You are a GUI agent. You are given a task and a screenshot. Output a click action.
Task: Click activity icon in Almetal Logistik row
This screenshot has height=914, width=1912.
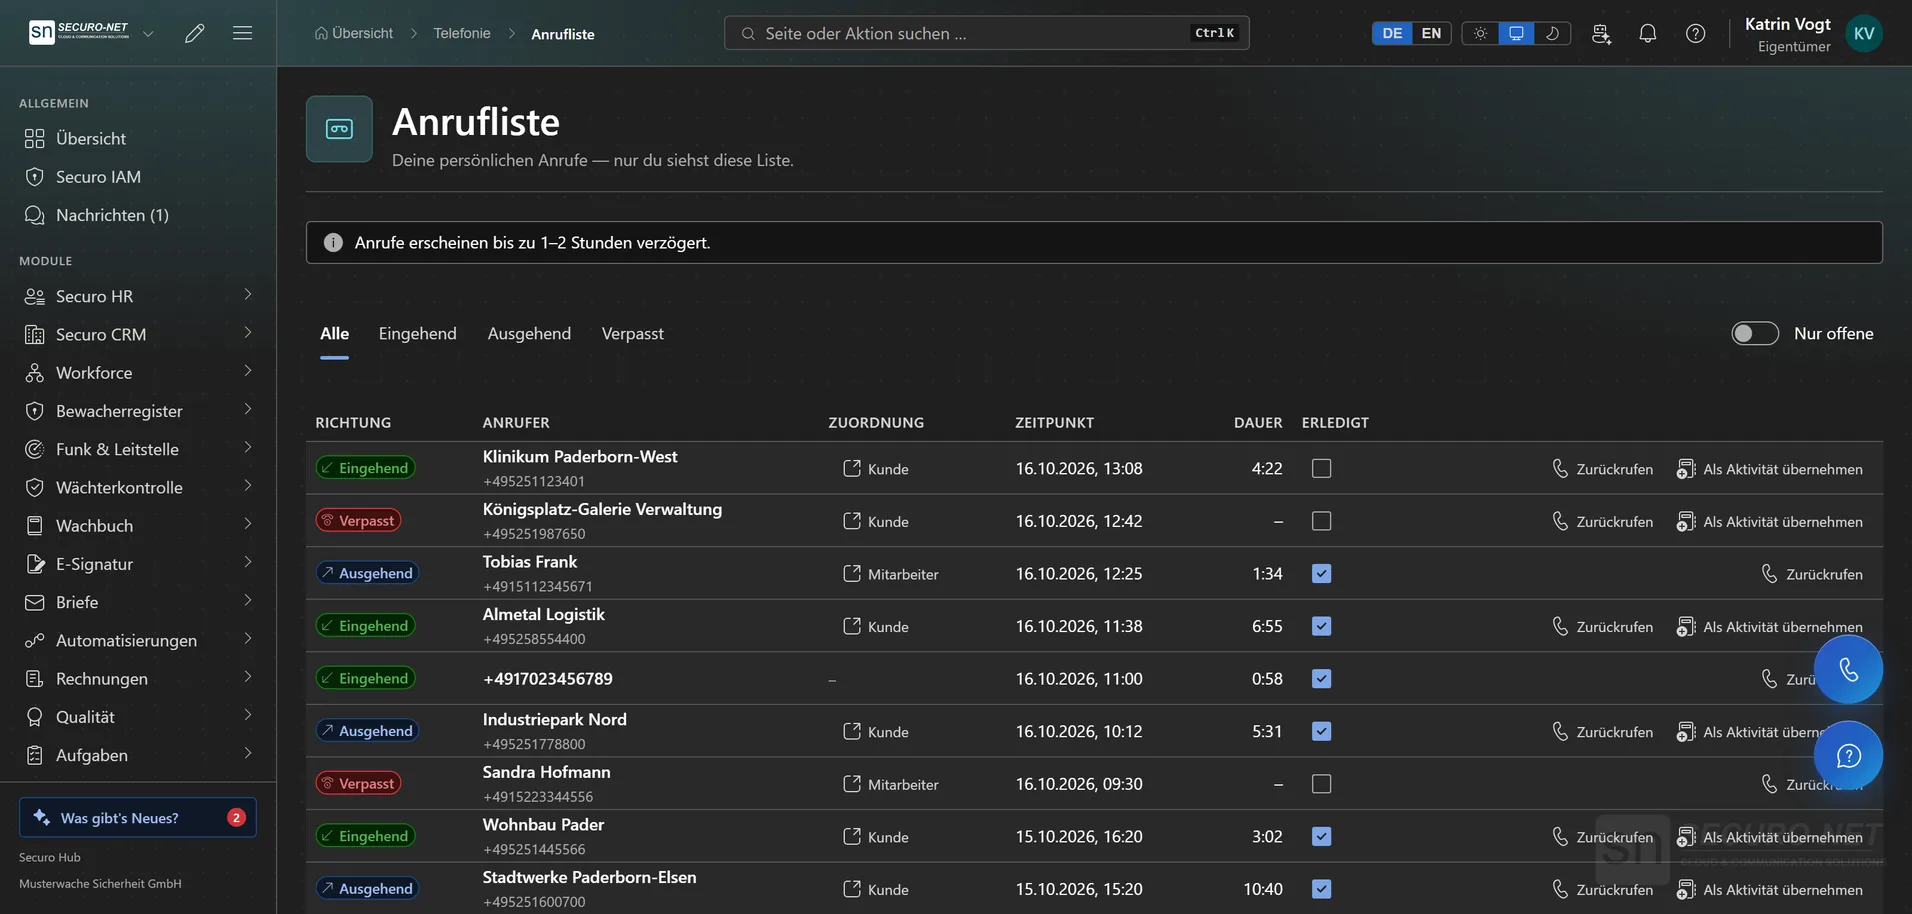coord(1686,626)
